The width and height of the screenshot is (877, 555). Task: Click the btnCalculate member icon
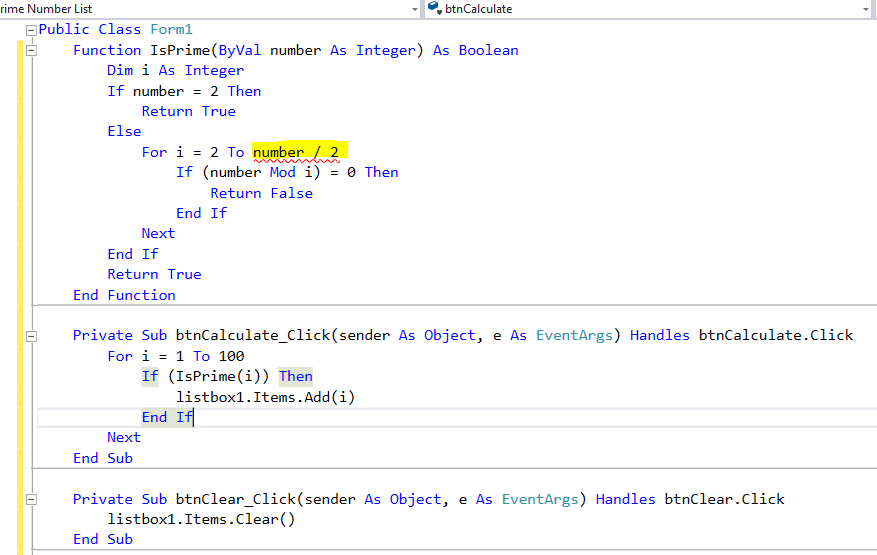pyautogui.click(x=435, y=8)
